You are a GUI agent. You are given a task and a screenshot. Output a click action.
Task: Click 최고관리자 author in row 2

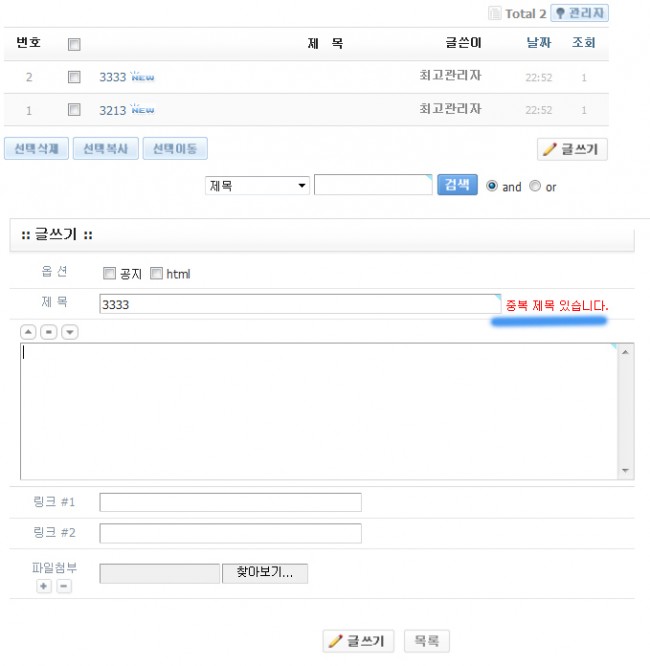(x=450, y=76)
